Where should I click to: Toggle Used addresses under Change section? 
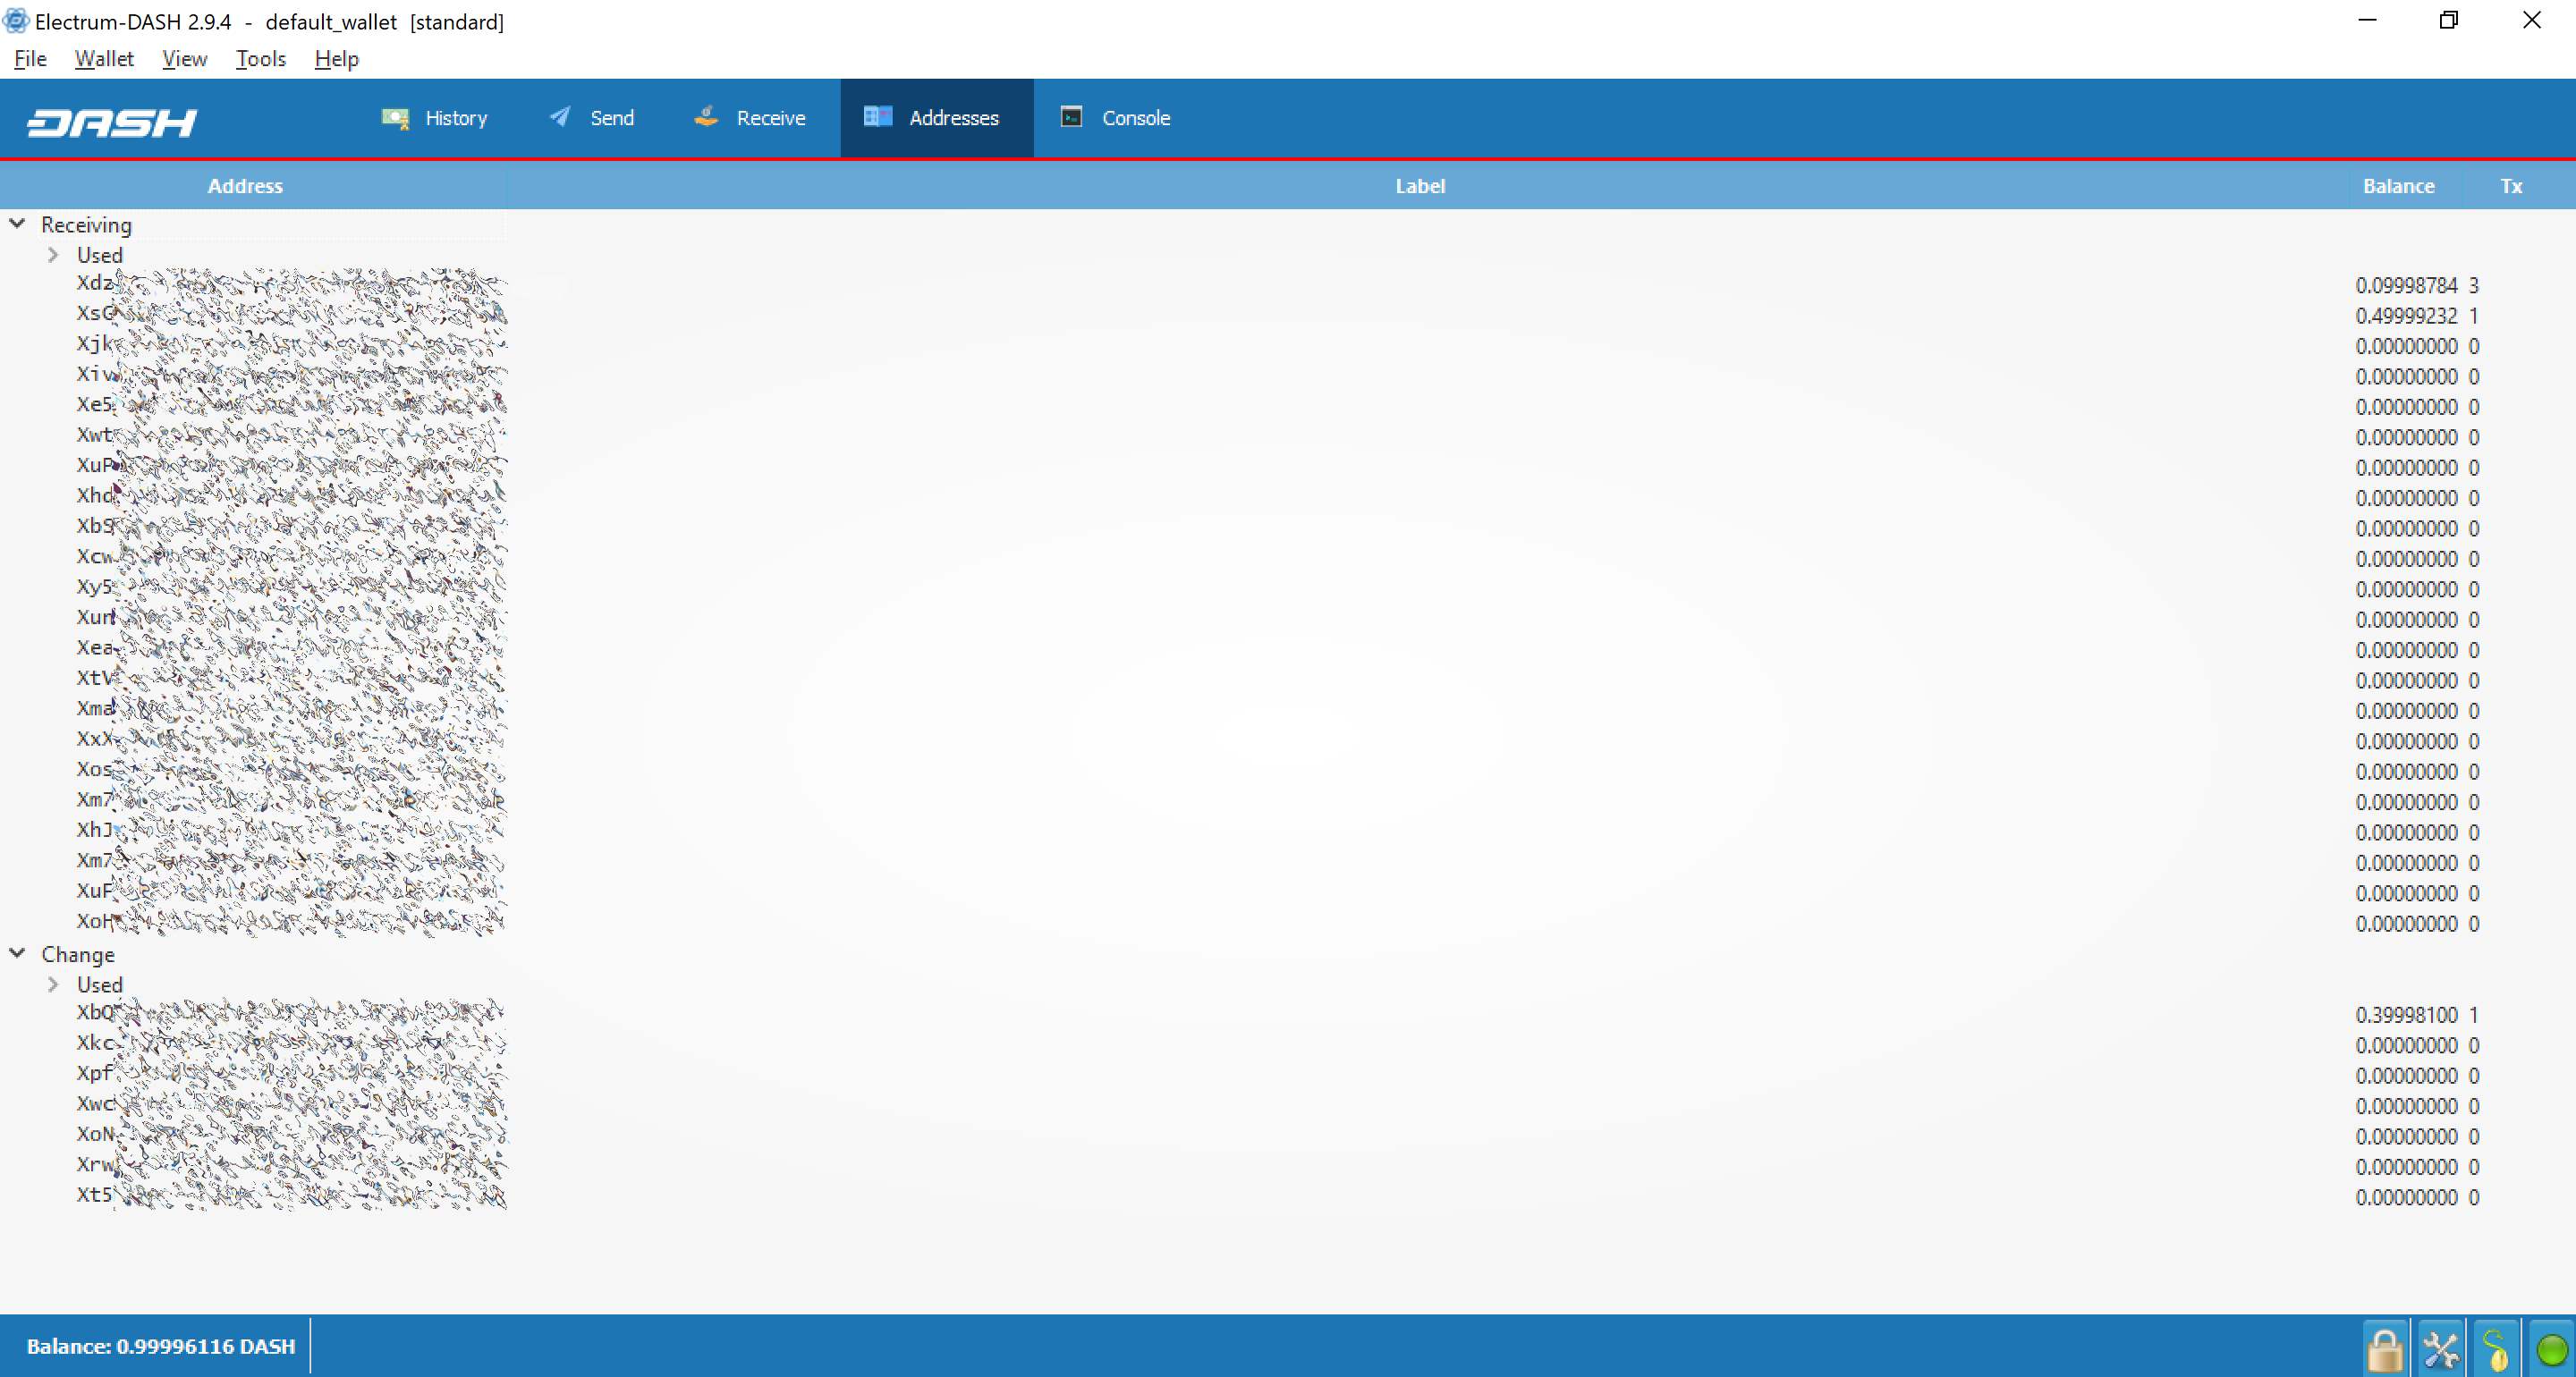point(53,984)
